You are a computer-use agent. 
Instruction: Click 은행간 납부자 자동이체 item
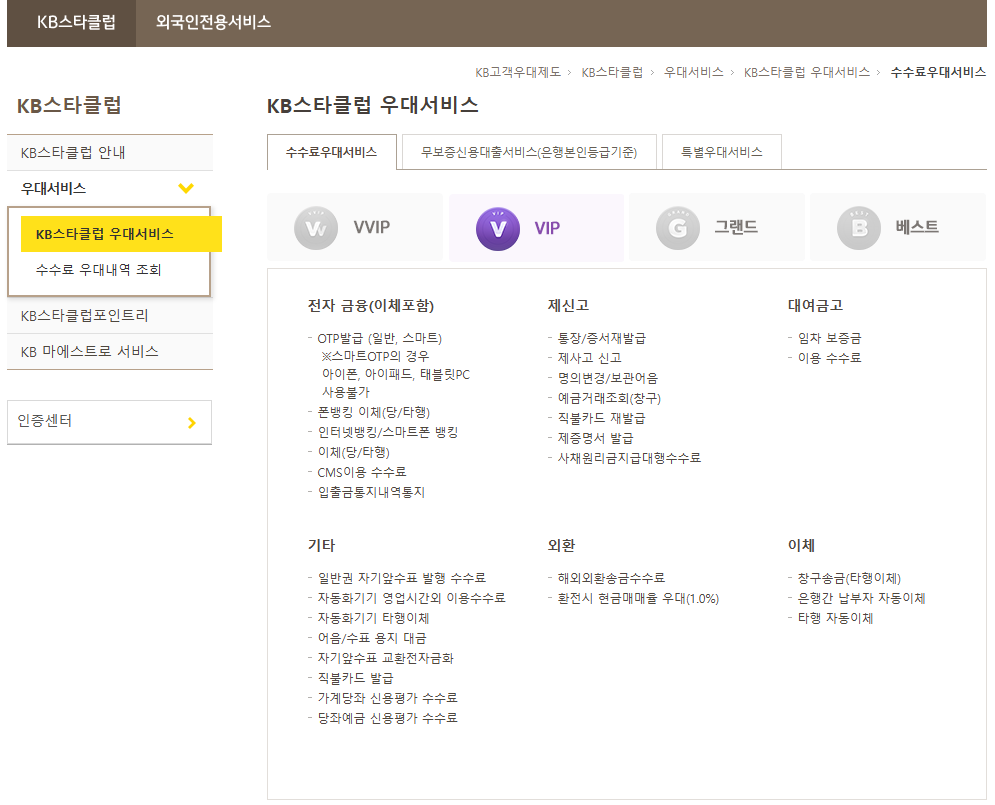point(861,599)
